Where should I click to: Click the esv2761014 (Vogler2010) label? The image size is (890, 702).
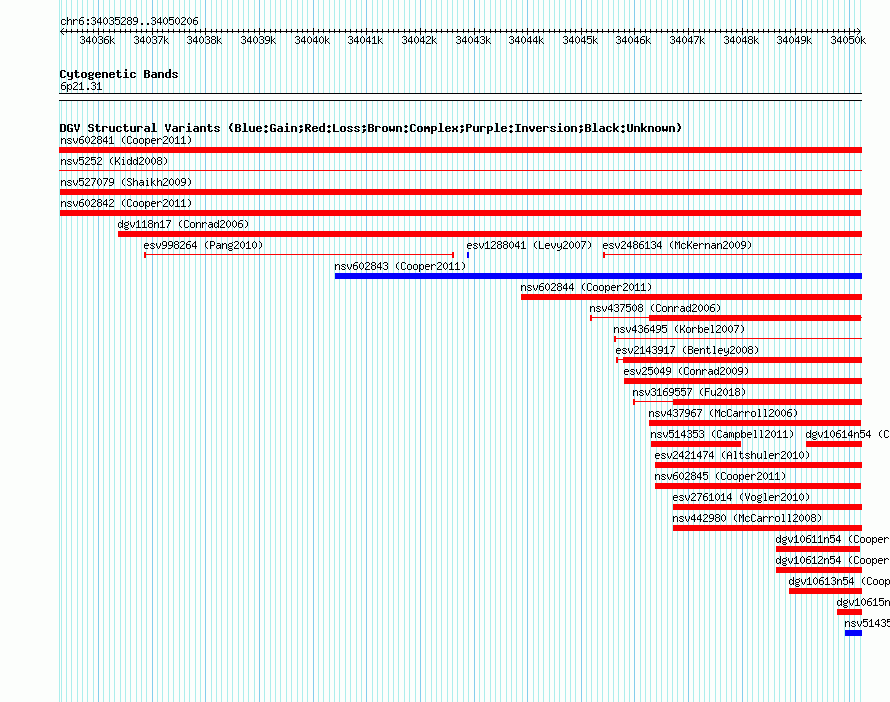(x=741, y=497)
